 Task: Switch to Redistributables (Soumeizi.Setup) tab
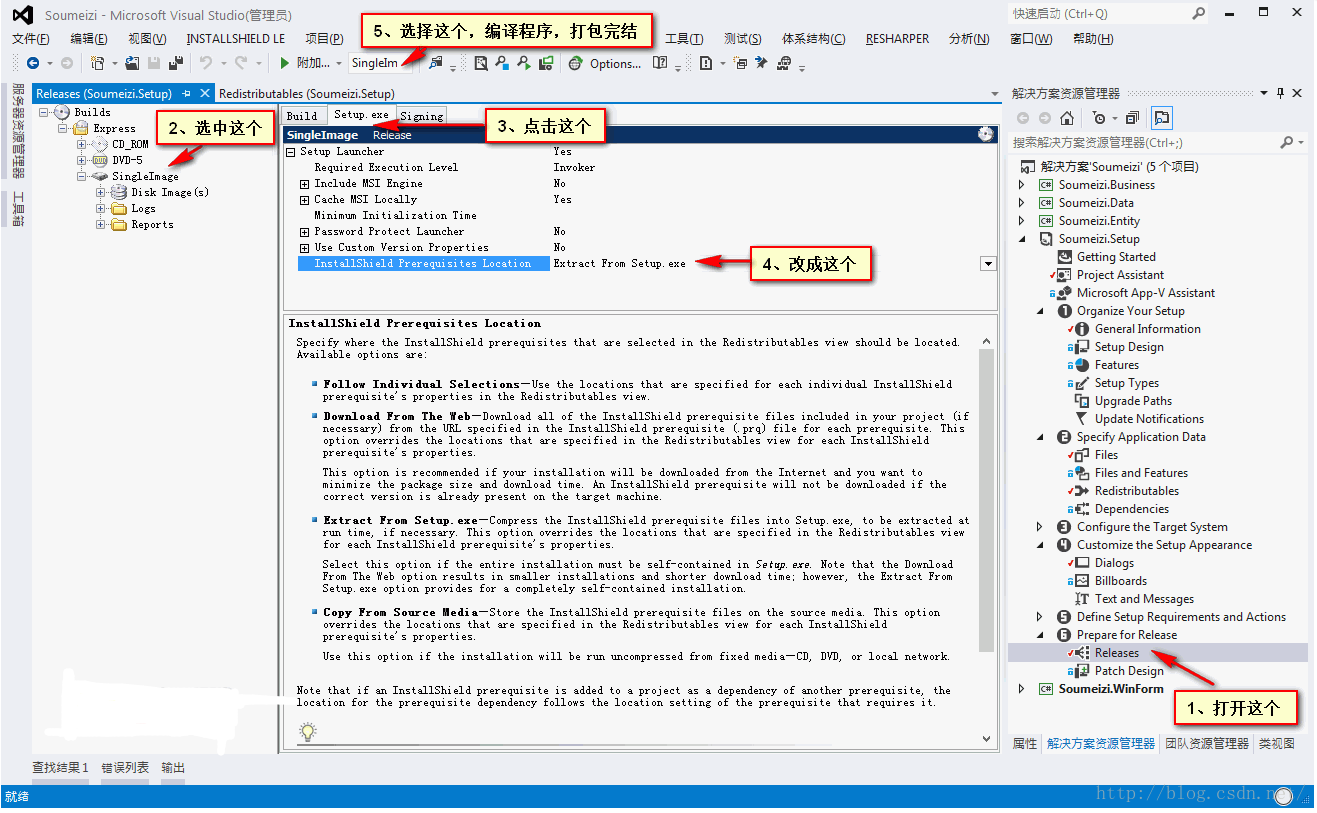pyautogui.click(x=307, y=93)
